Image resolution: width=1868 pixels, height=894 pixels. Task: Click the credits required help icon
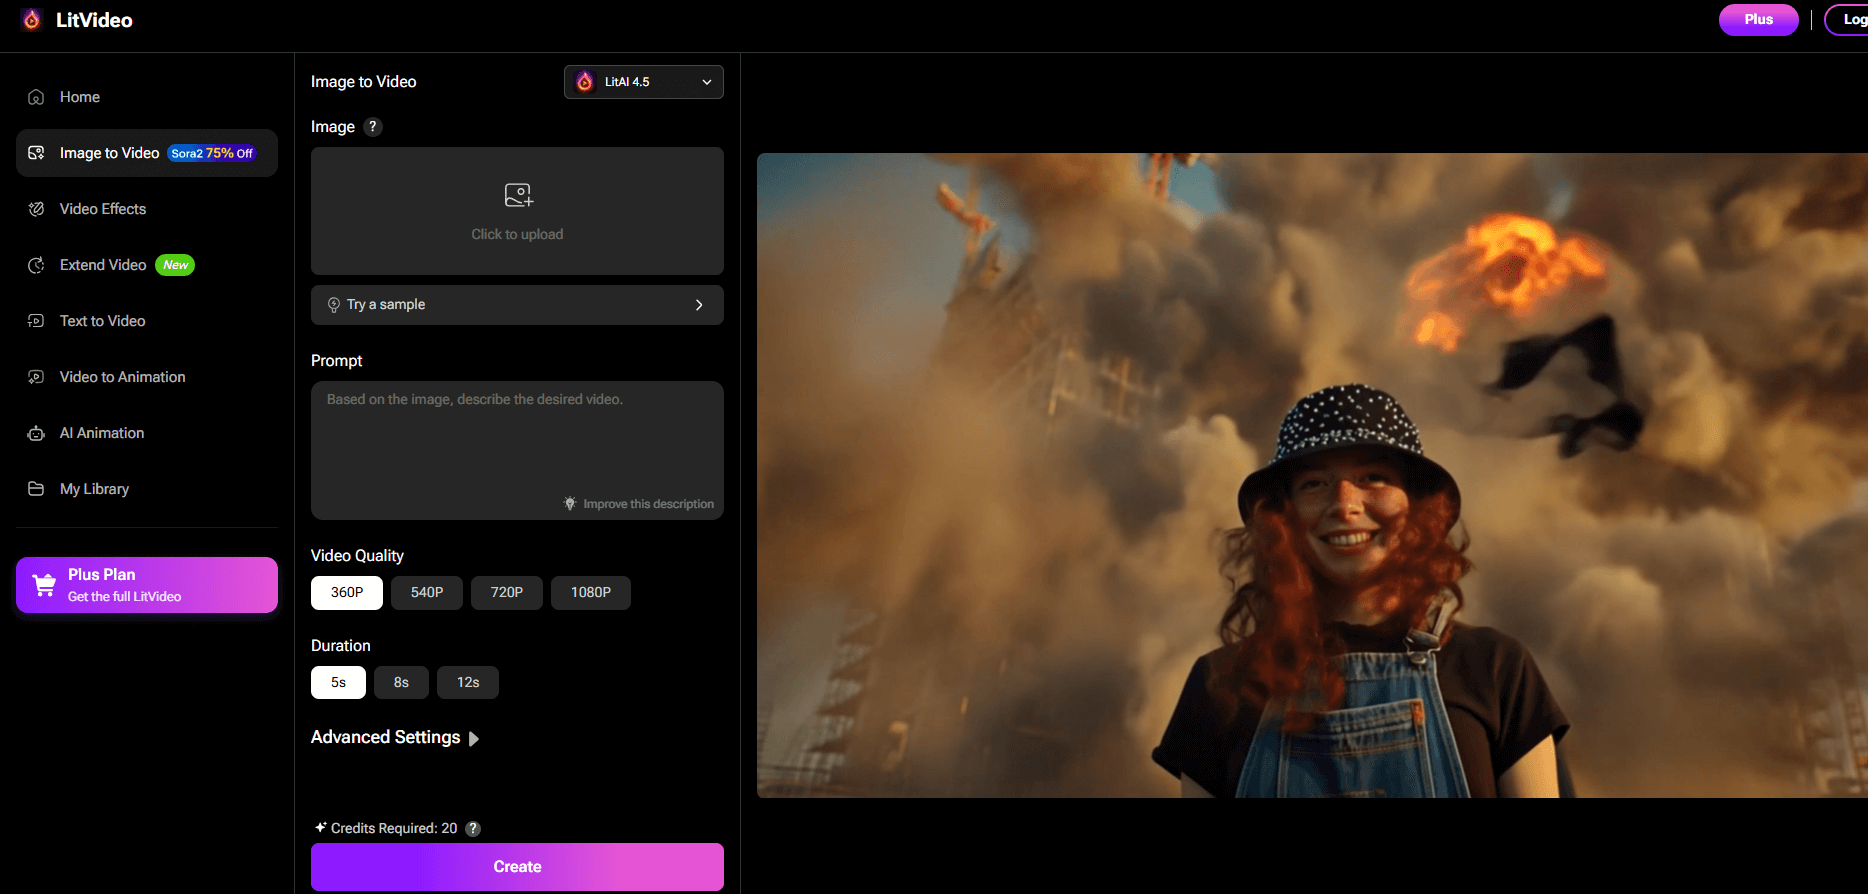[x=474, y=829]
